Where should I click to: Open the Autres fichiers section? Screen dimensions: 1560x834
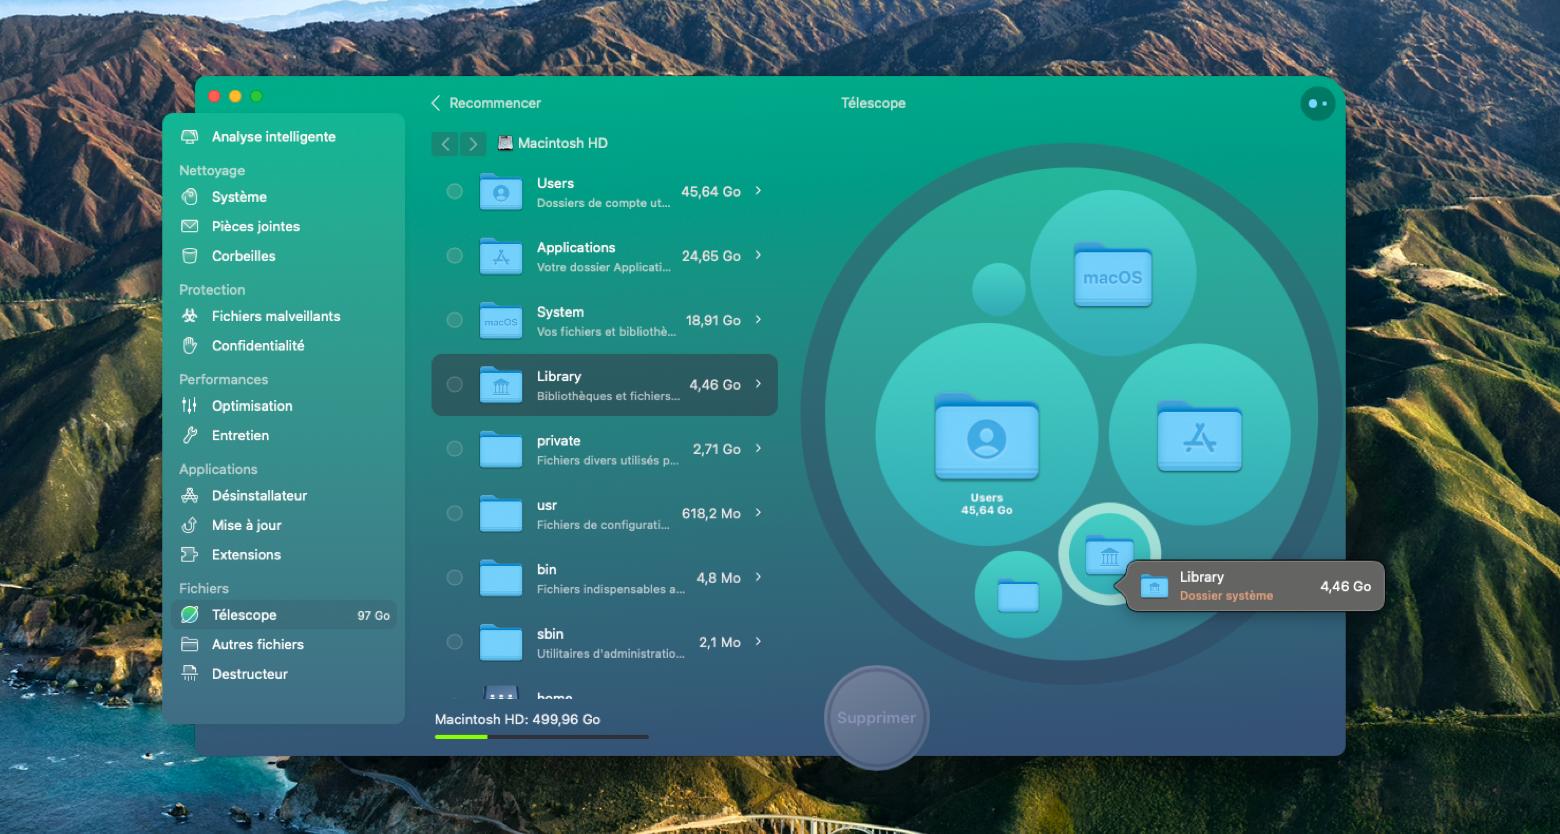(x=284, y=644)
